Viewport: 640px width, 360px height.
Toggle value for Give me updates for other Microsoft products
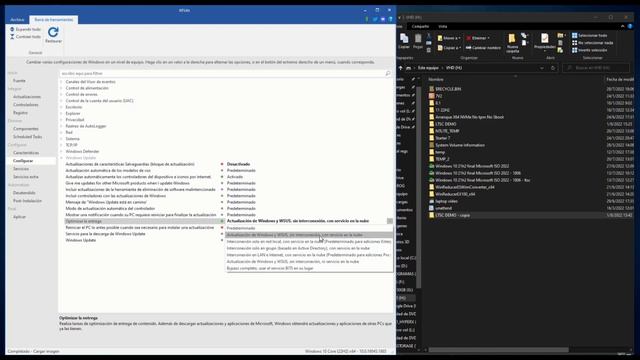241,183
